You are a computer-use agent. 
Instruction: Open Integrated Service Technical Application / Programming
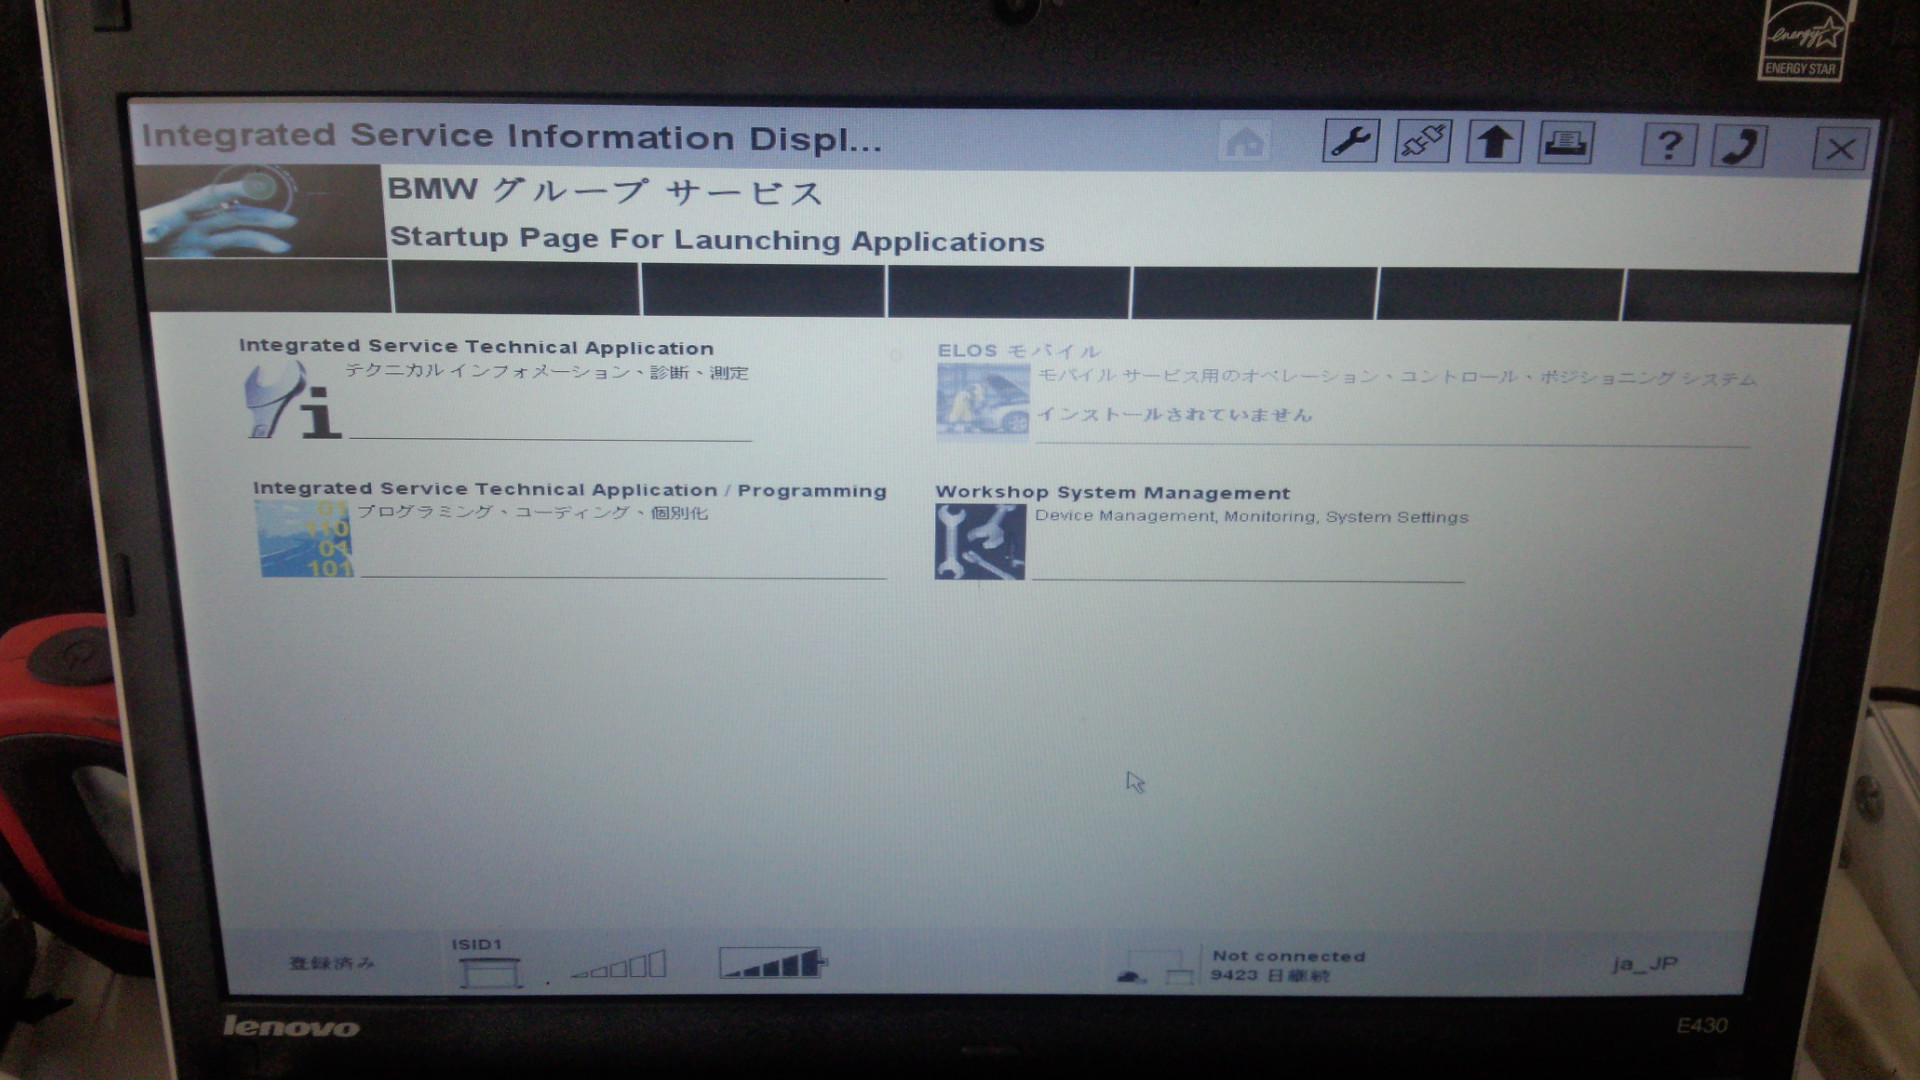pos(570,490)
